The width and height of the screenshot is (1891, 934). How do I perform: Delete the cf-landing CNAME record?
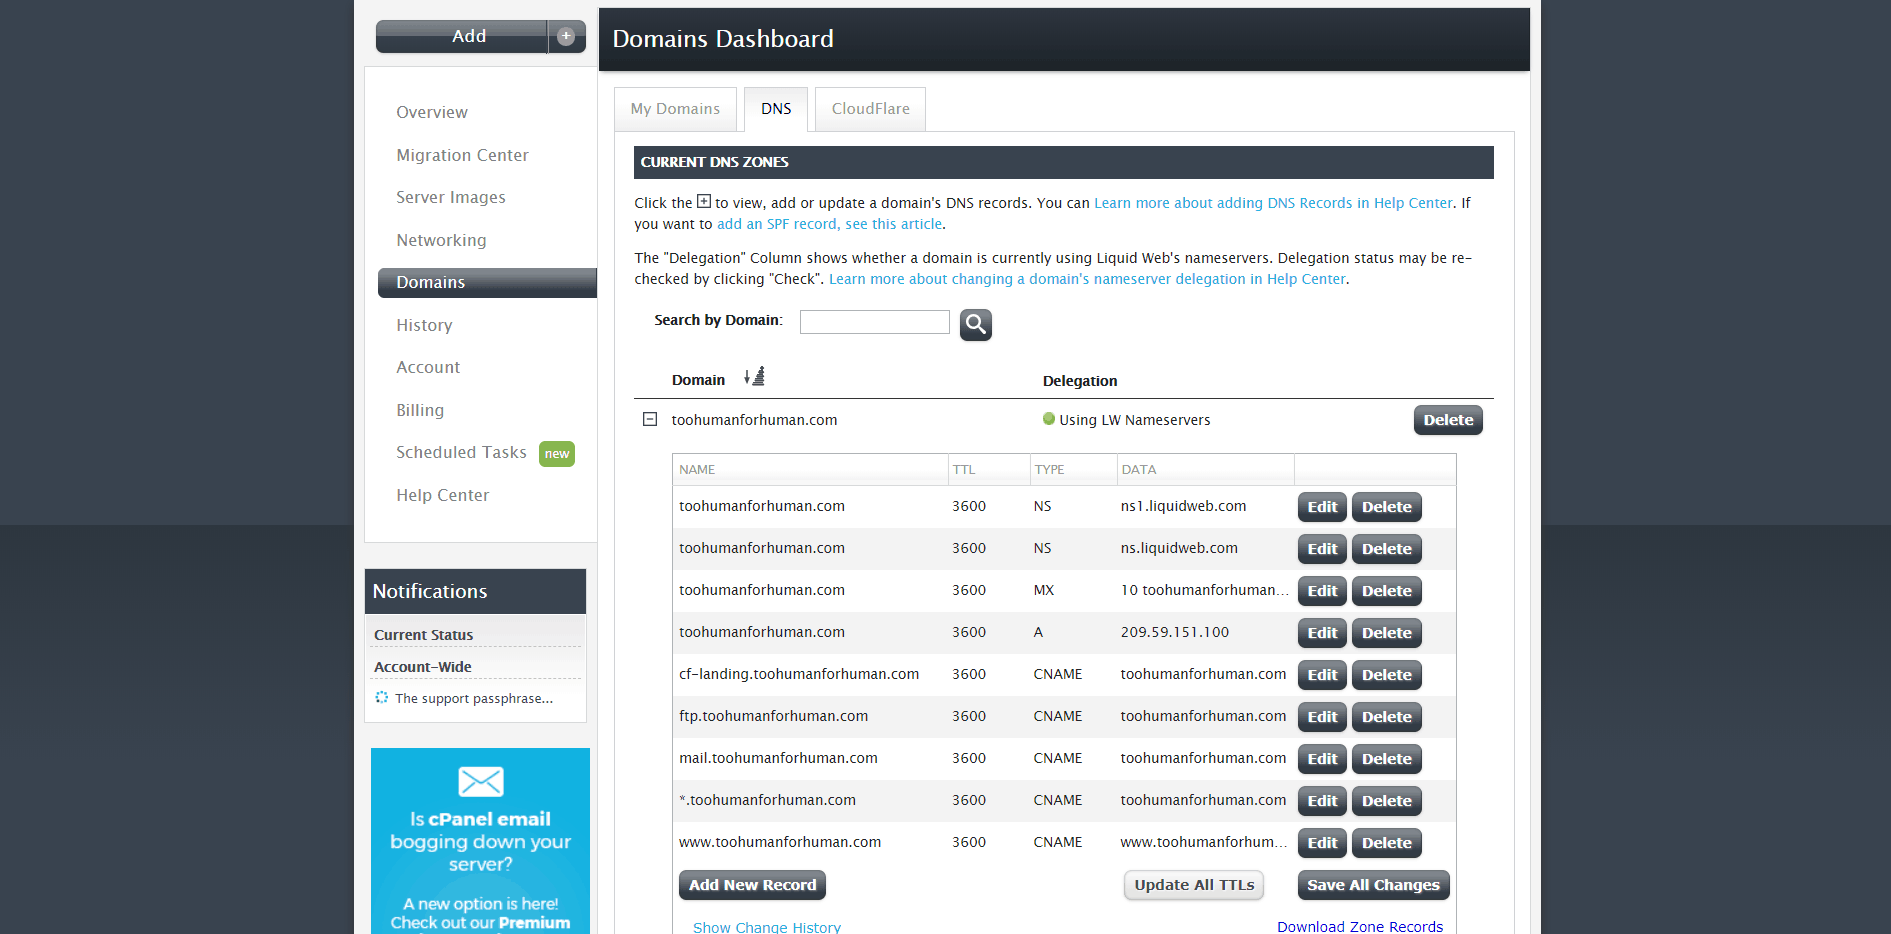[x=1386, y=675]
